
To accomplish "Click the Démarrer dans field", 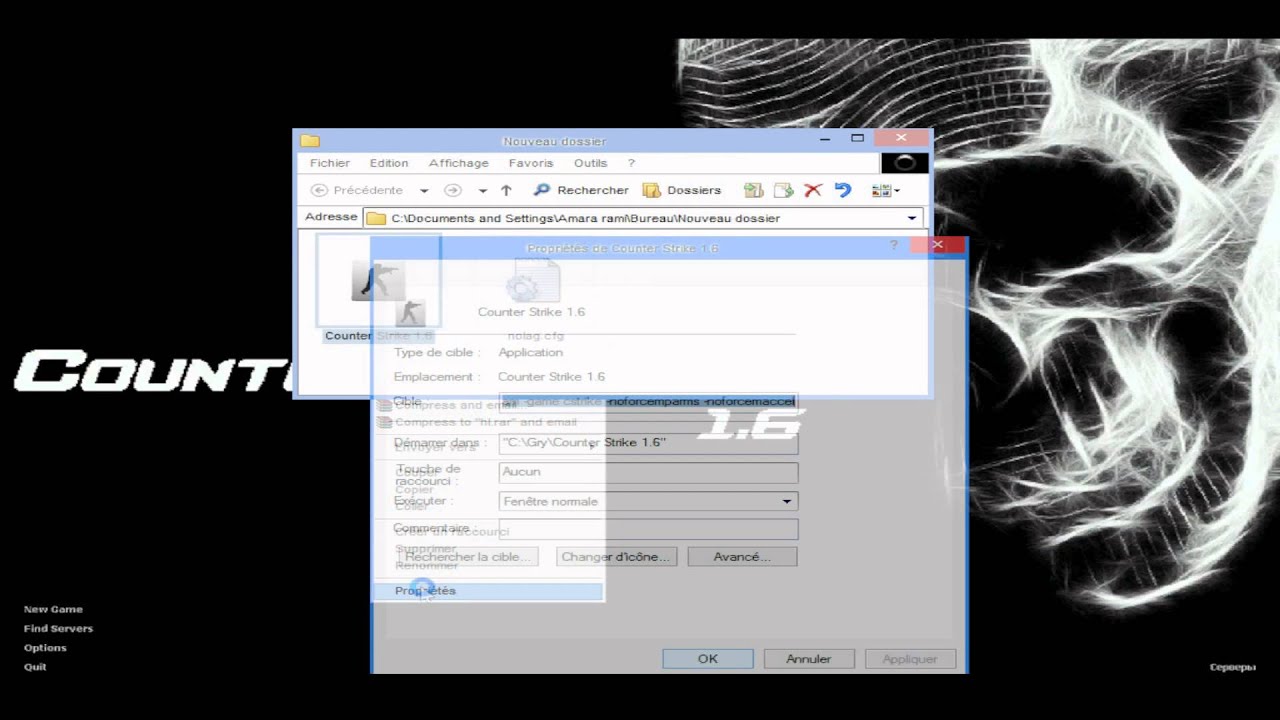I will tap(648, 442).
